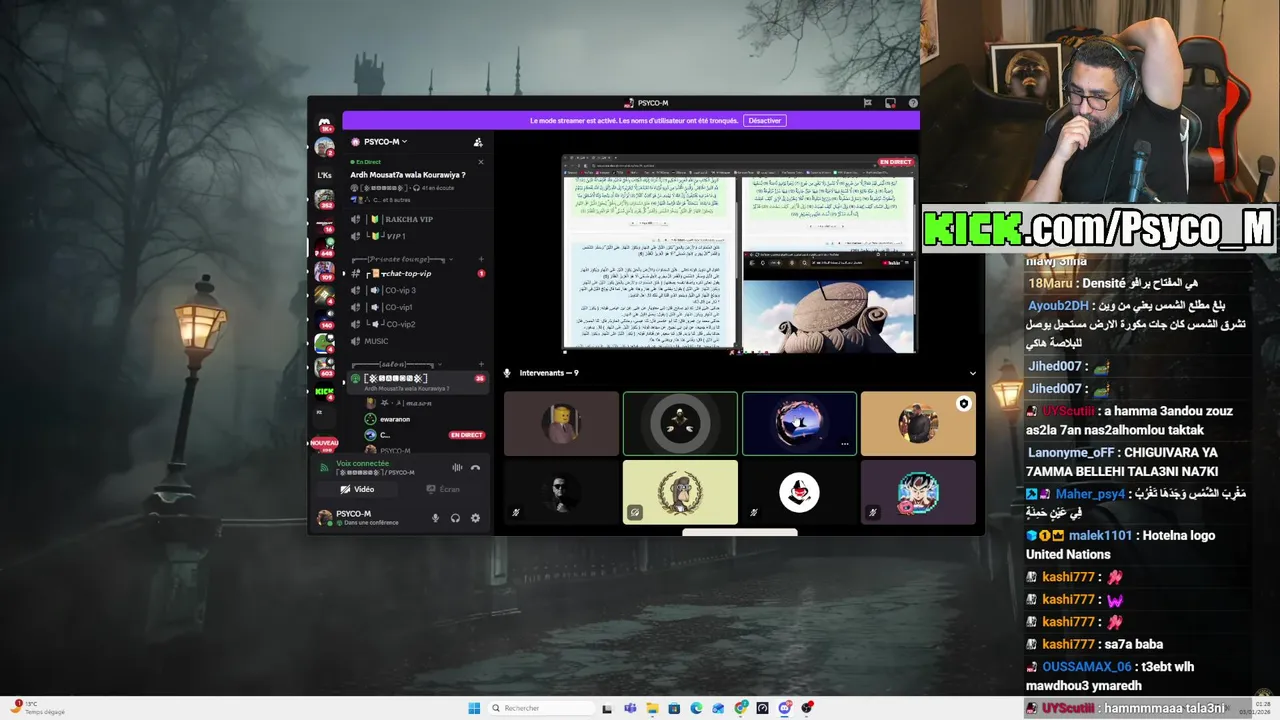Open Discord help icon in title bar
The image size is (1280, 720).
913,103
